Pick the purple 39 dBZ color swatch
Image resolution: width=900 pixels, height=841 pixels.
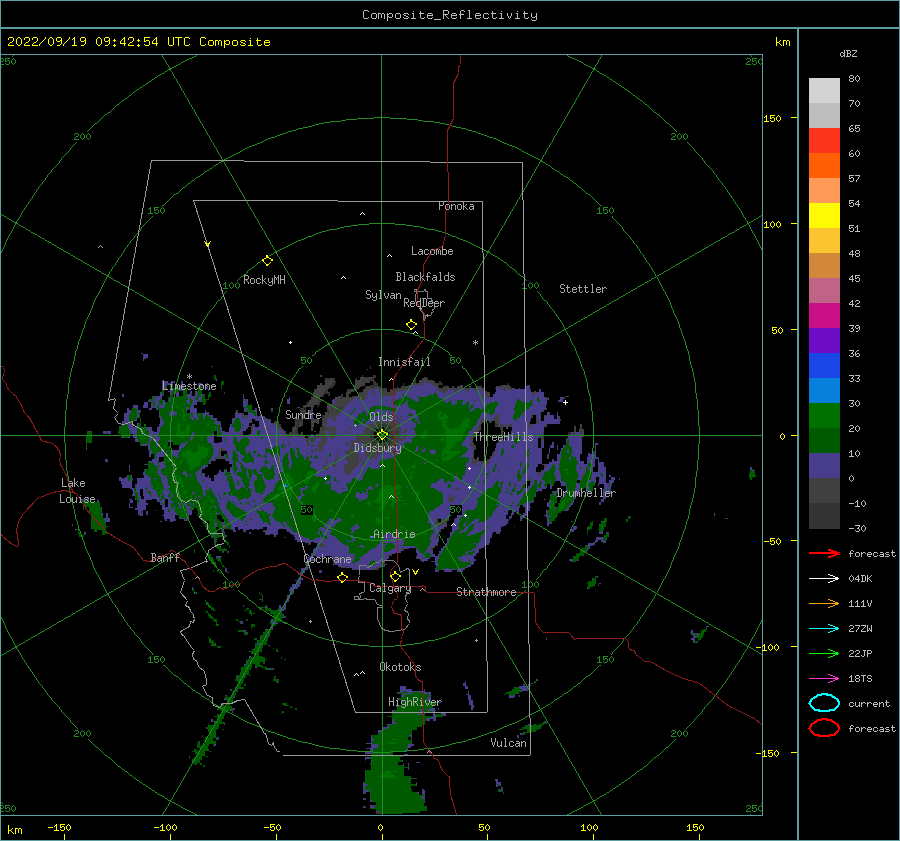(824, 340)
